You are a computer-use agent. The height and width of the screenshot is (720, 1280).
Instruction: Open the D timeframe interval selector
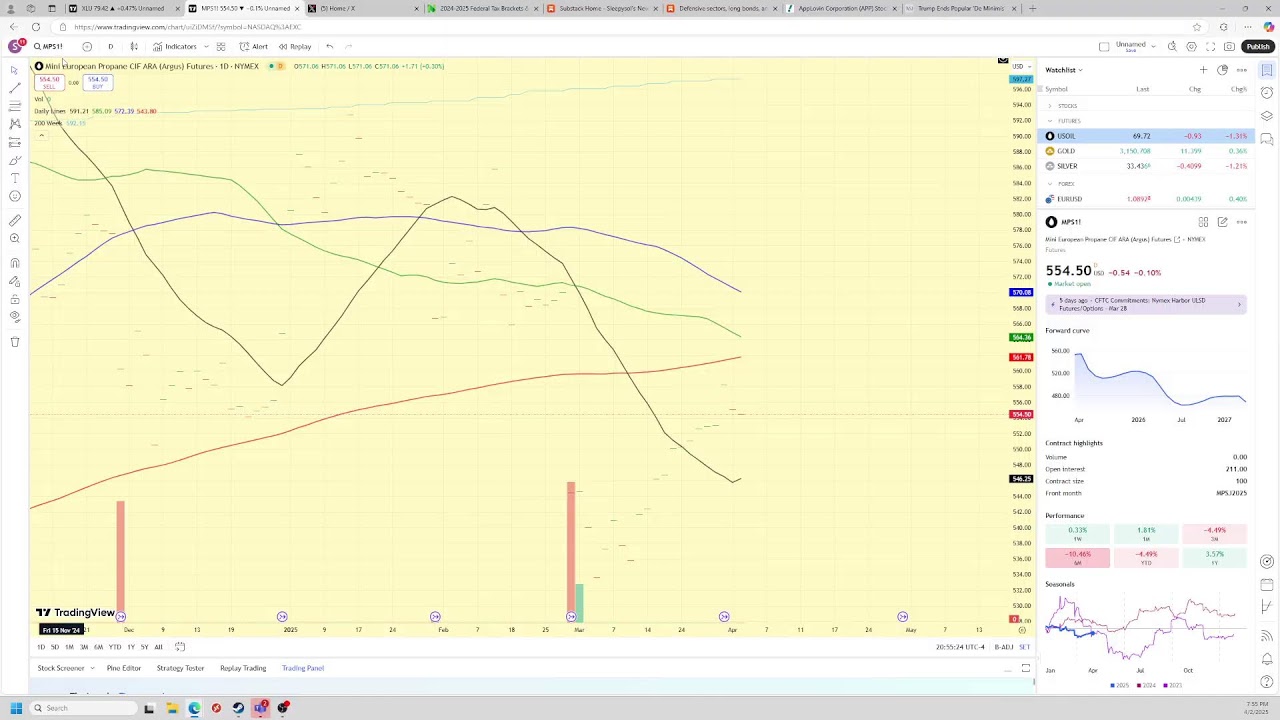pyautogui.click(x=110, y=46)
